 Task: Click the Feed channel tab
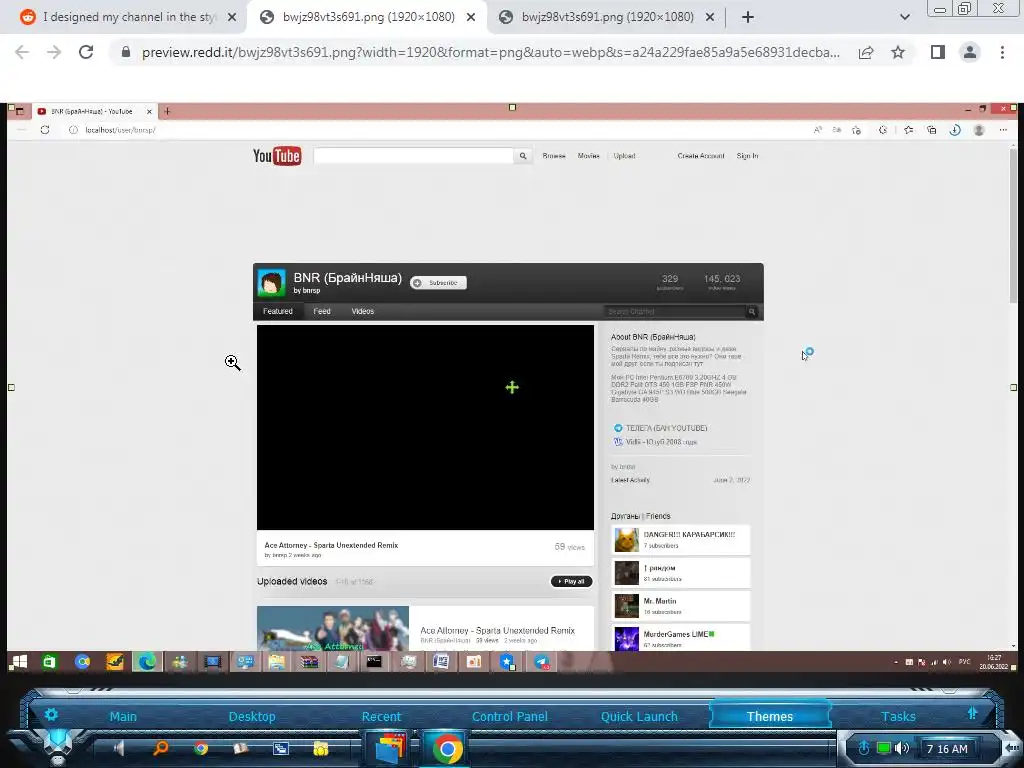pos(322,311)
